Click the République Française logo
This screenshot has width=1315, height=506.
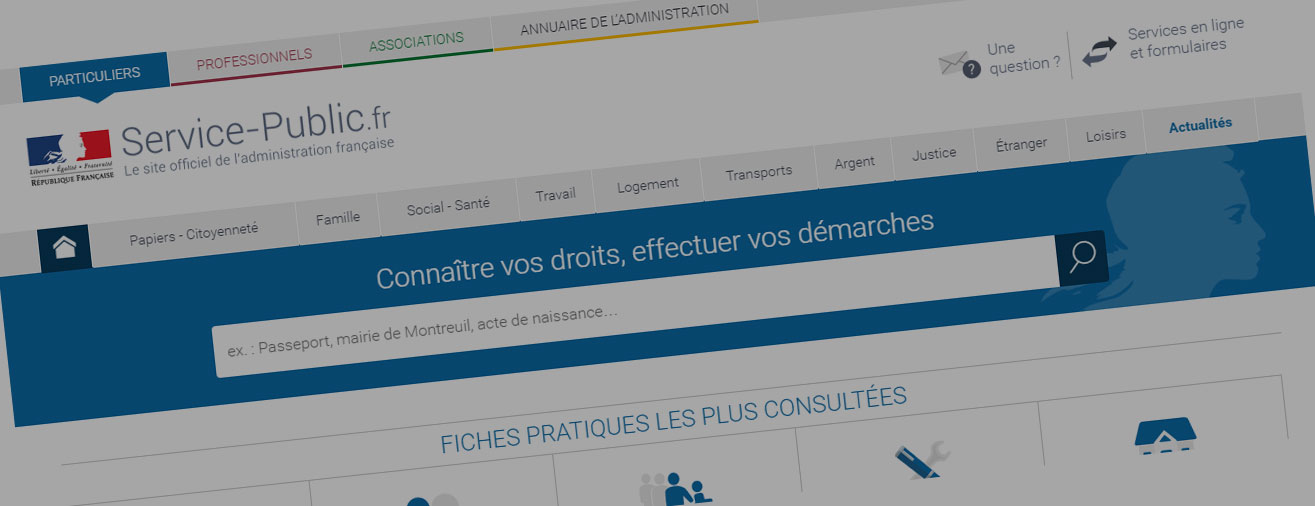click(x=69, y=159)
